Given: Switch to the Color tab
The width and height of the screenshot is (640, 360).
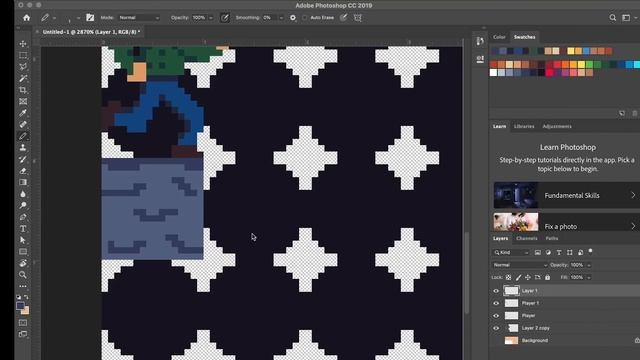Looking at the screenshot, I should coord(499,37).
